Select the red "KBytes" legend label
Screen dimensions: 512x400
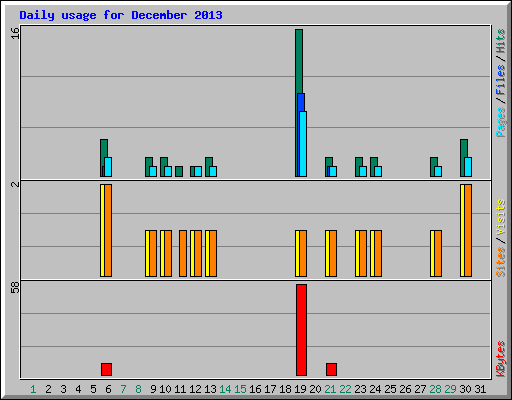(500, 359)
